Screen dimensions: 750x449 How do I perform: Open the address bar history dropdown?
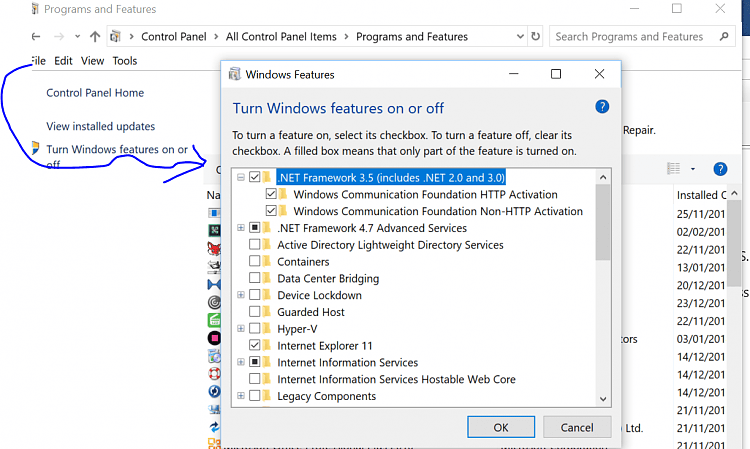[x=520, y=37]
